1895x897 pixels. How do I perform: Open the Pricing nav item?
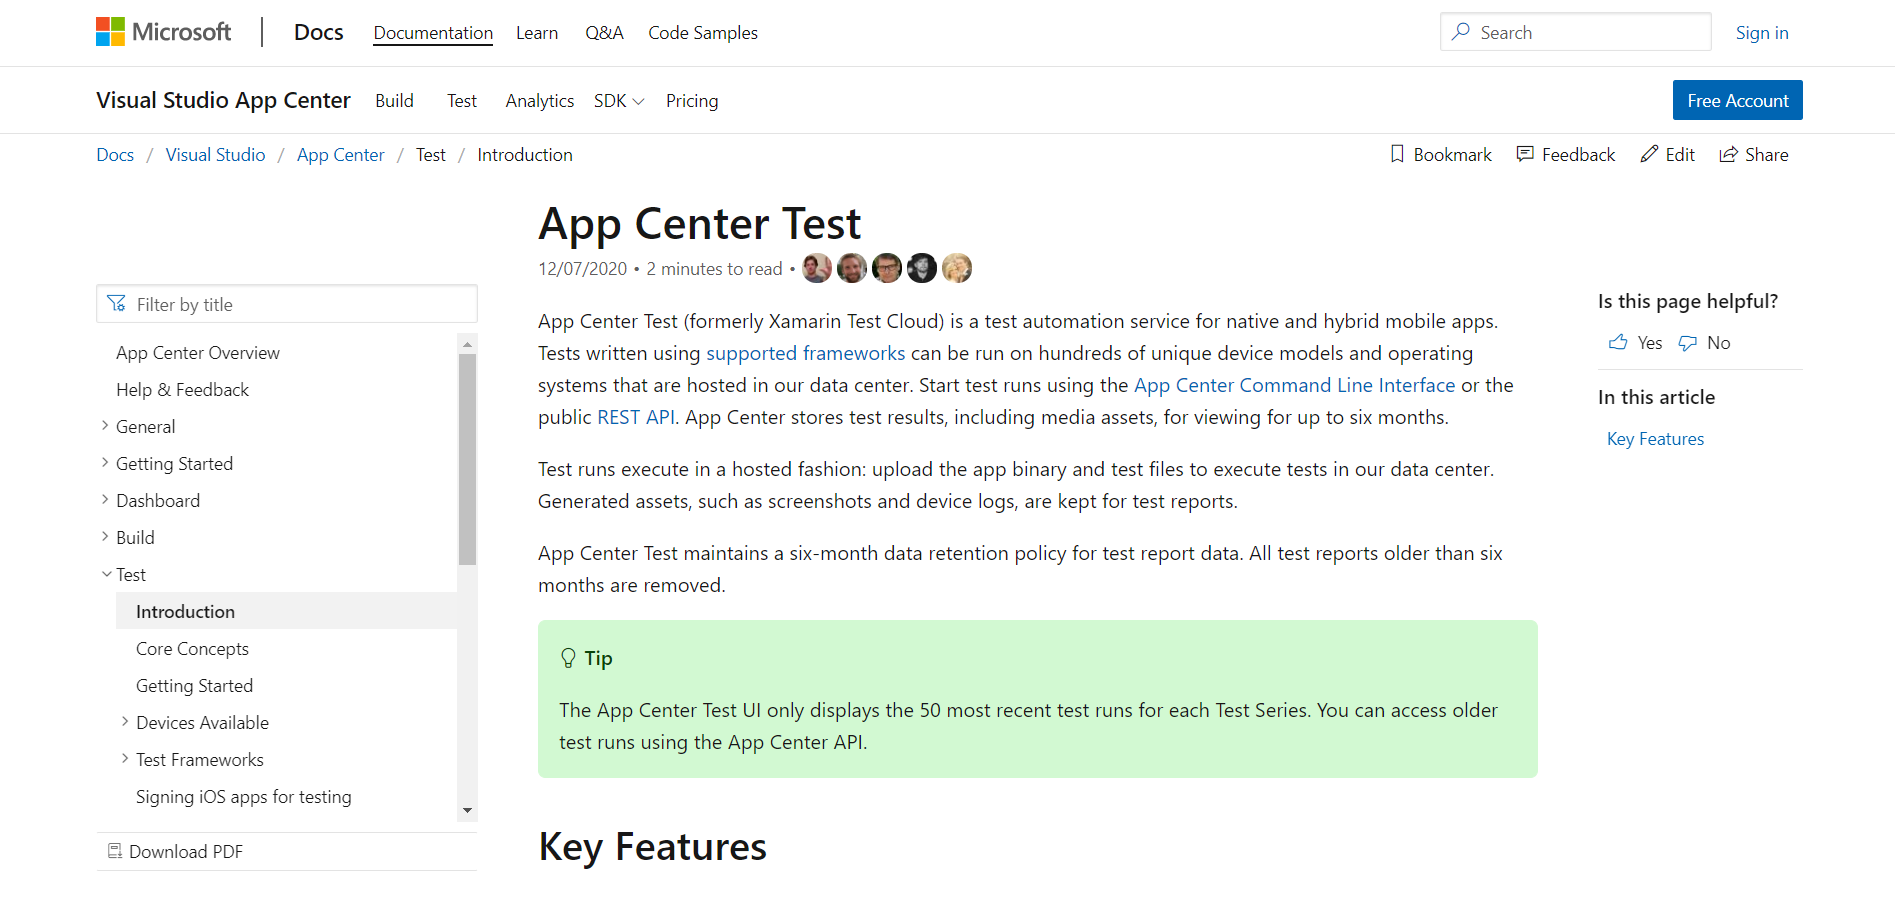[692, 101]
